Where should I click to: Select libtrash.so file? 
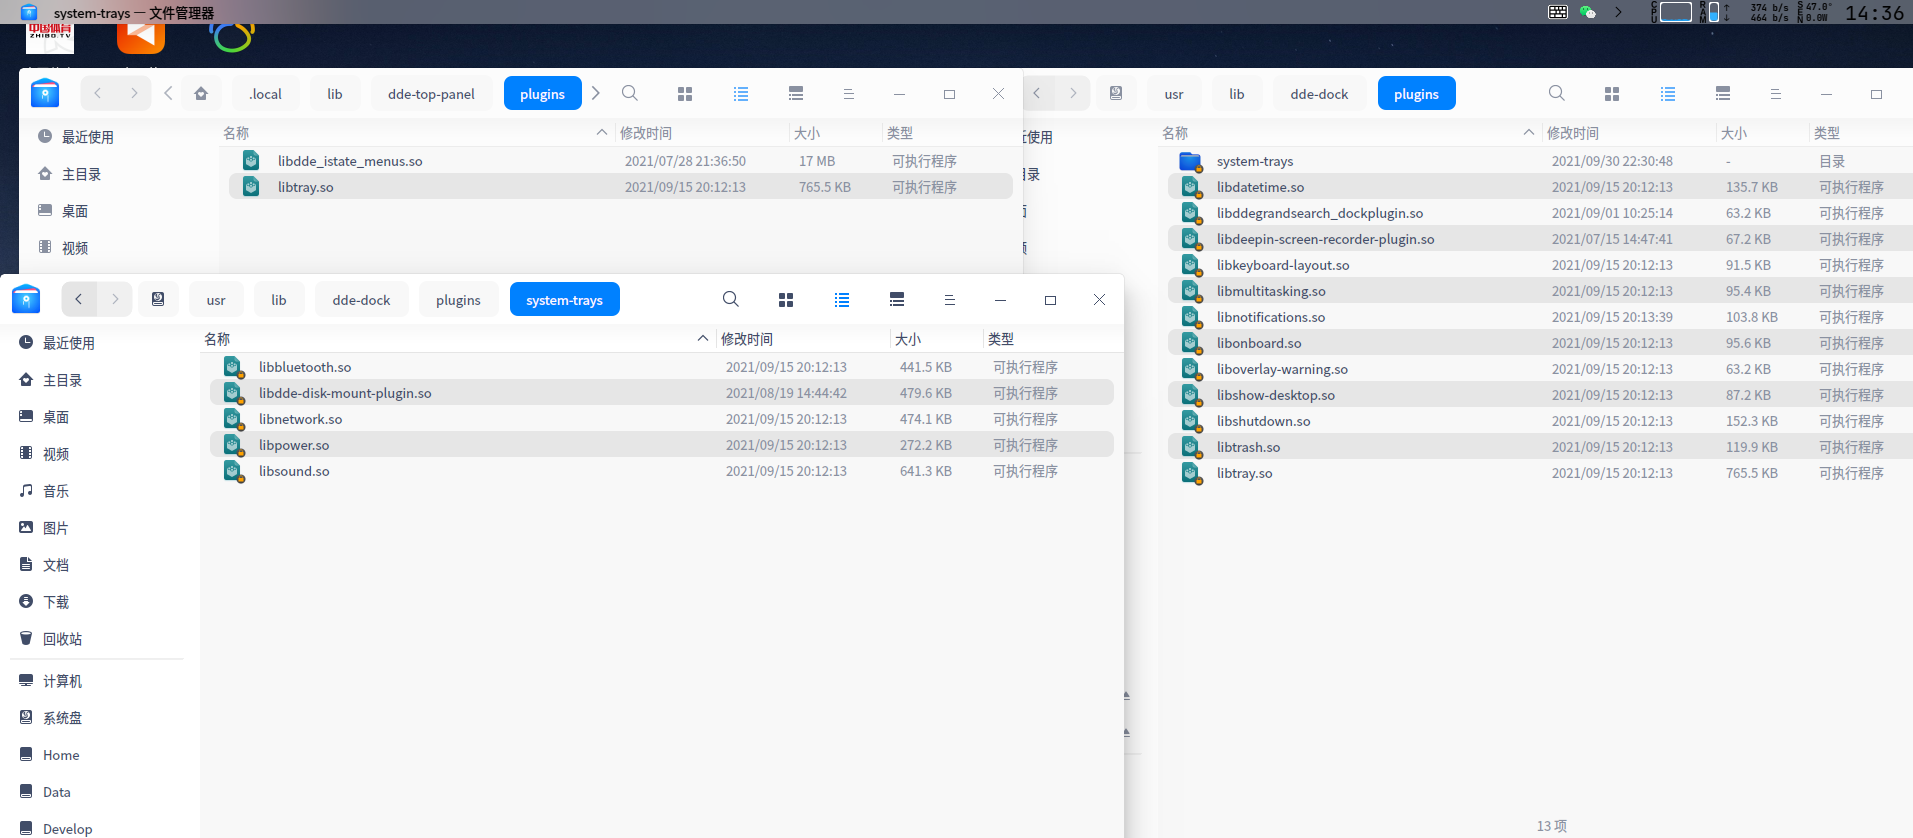click(x=1540, y=447)
